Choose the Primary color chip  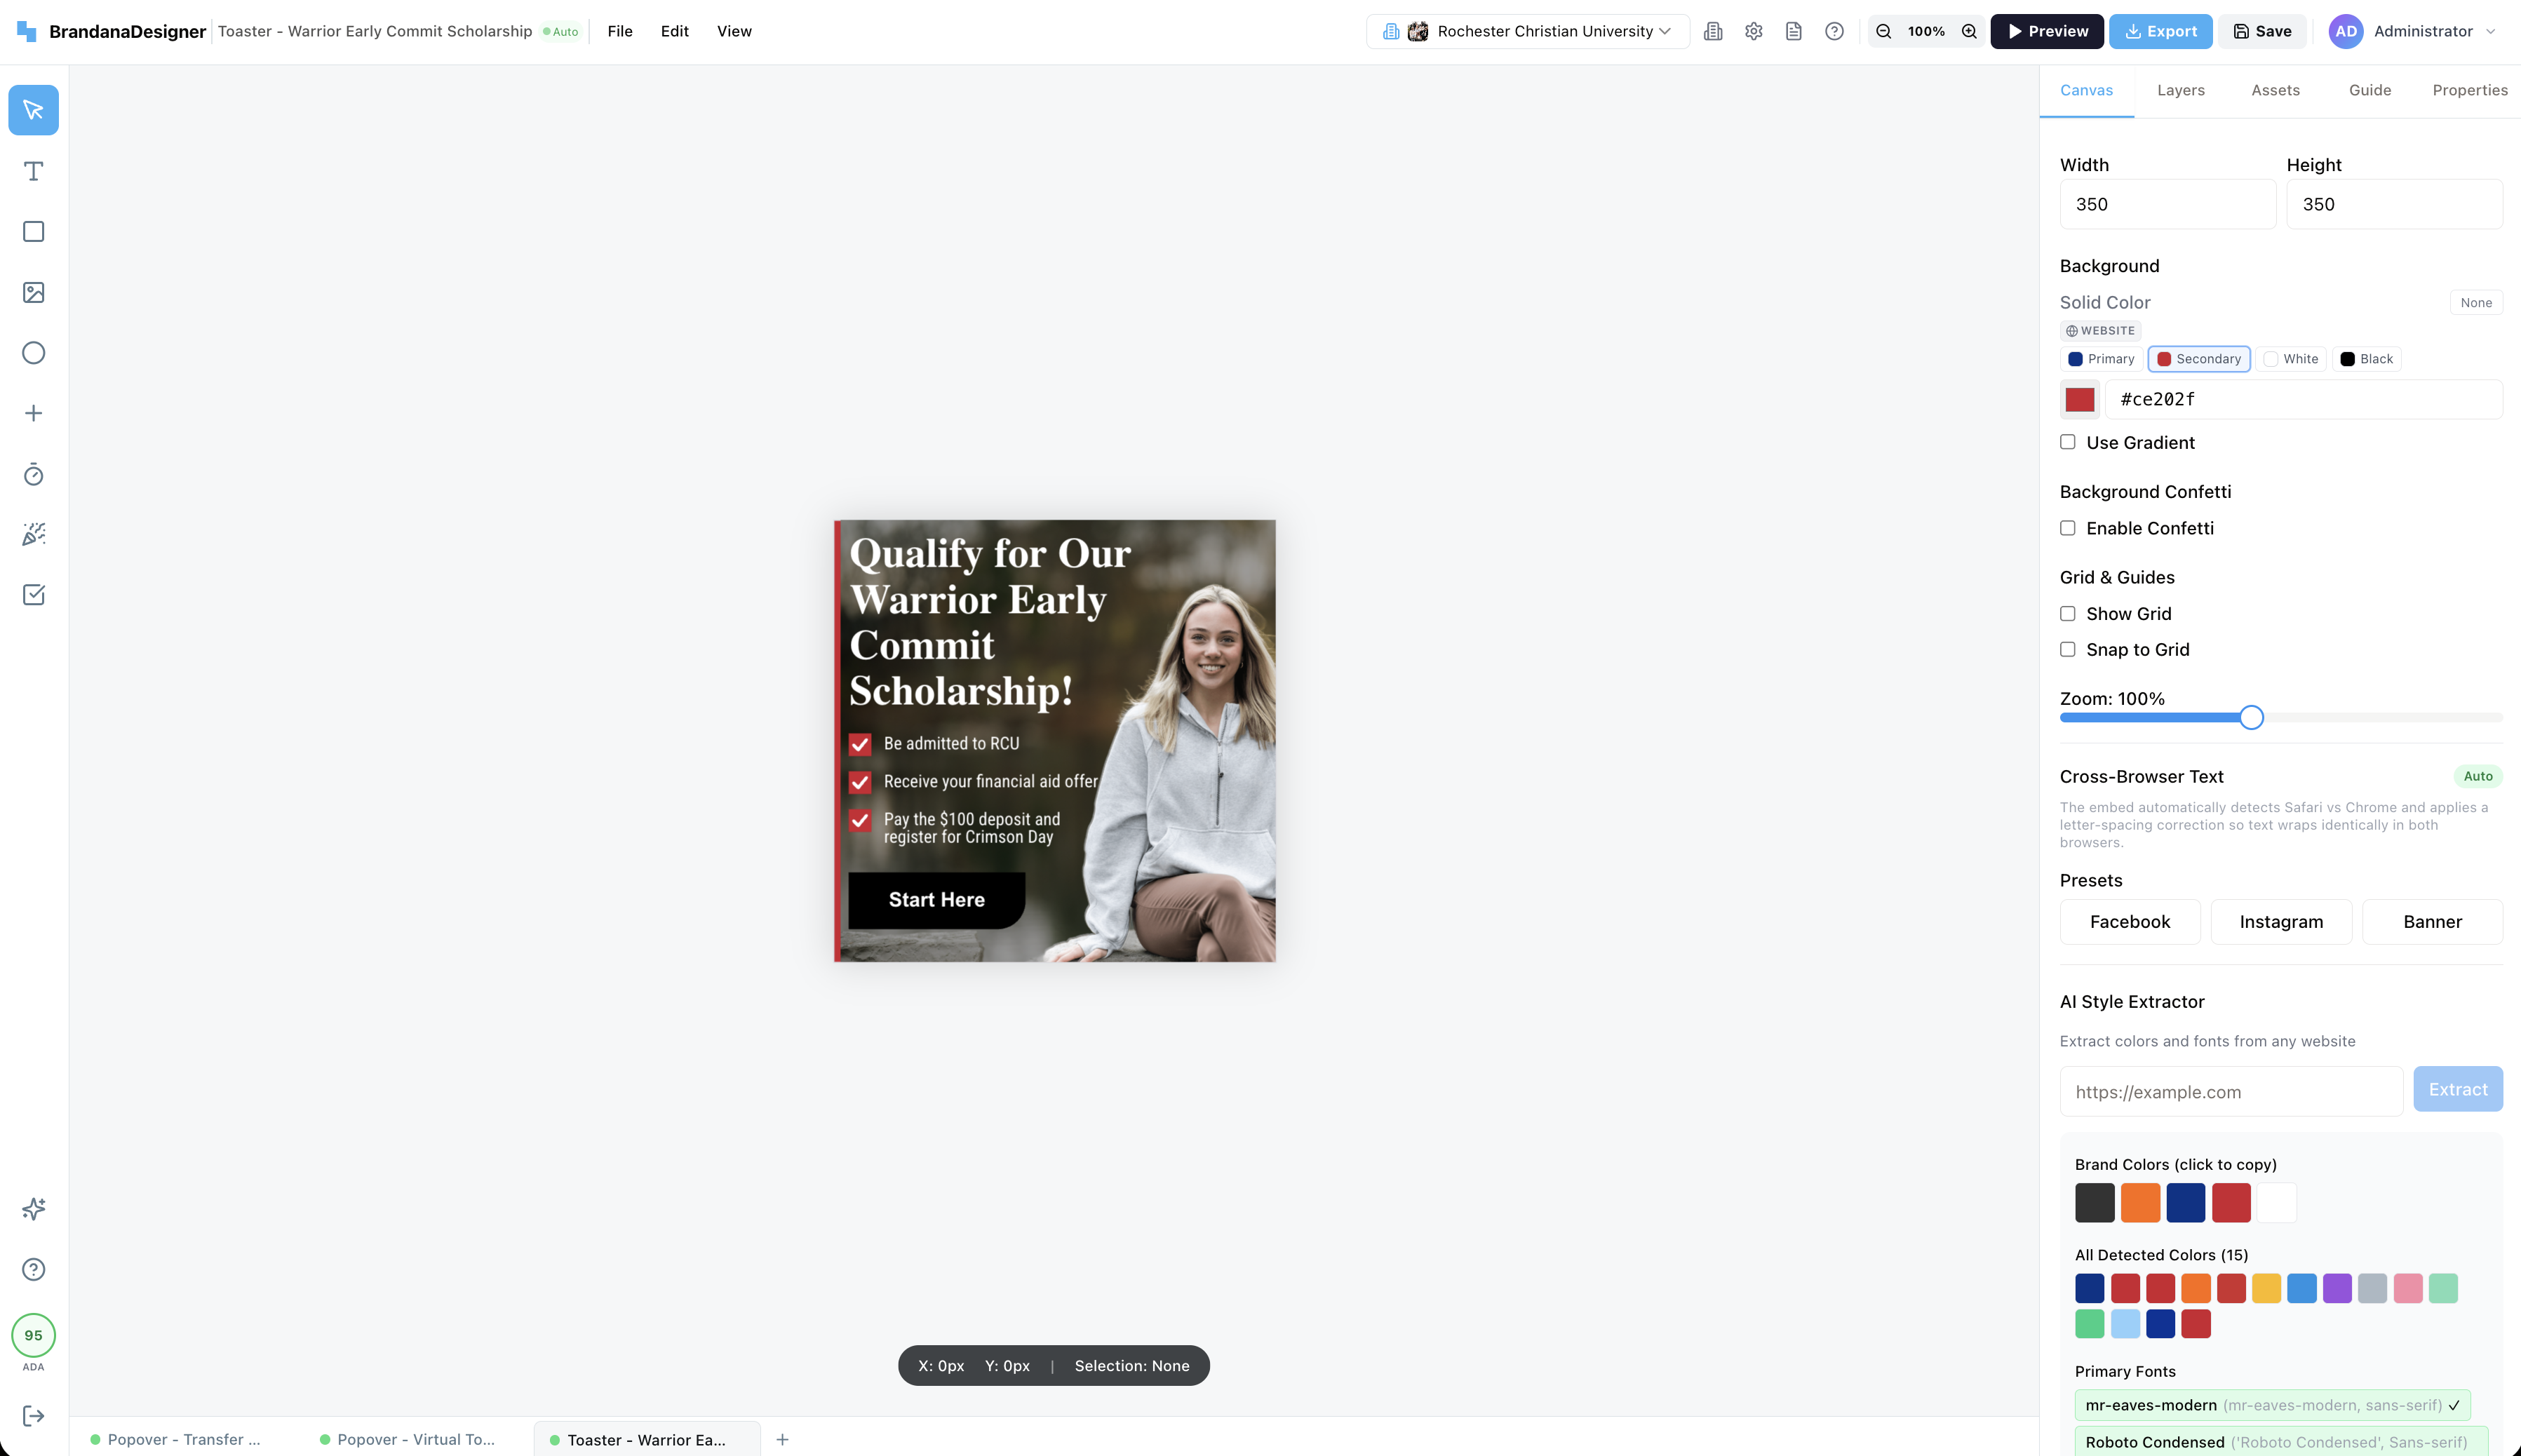click(2101, 359)
